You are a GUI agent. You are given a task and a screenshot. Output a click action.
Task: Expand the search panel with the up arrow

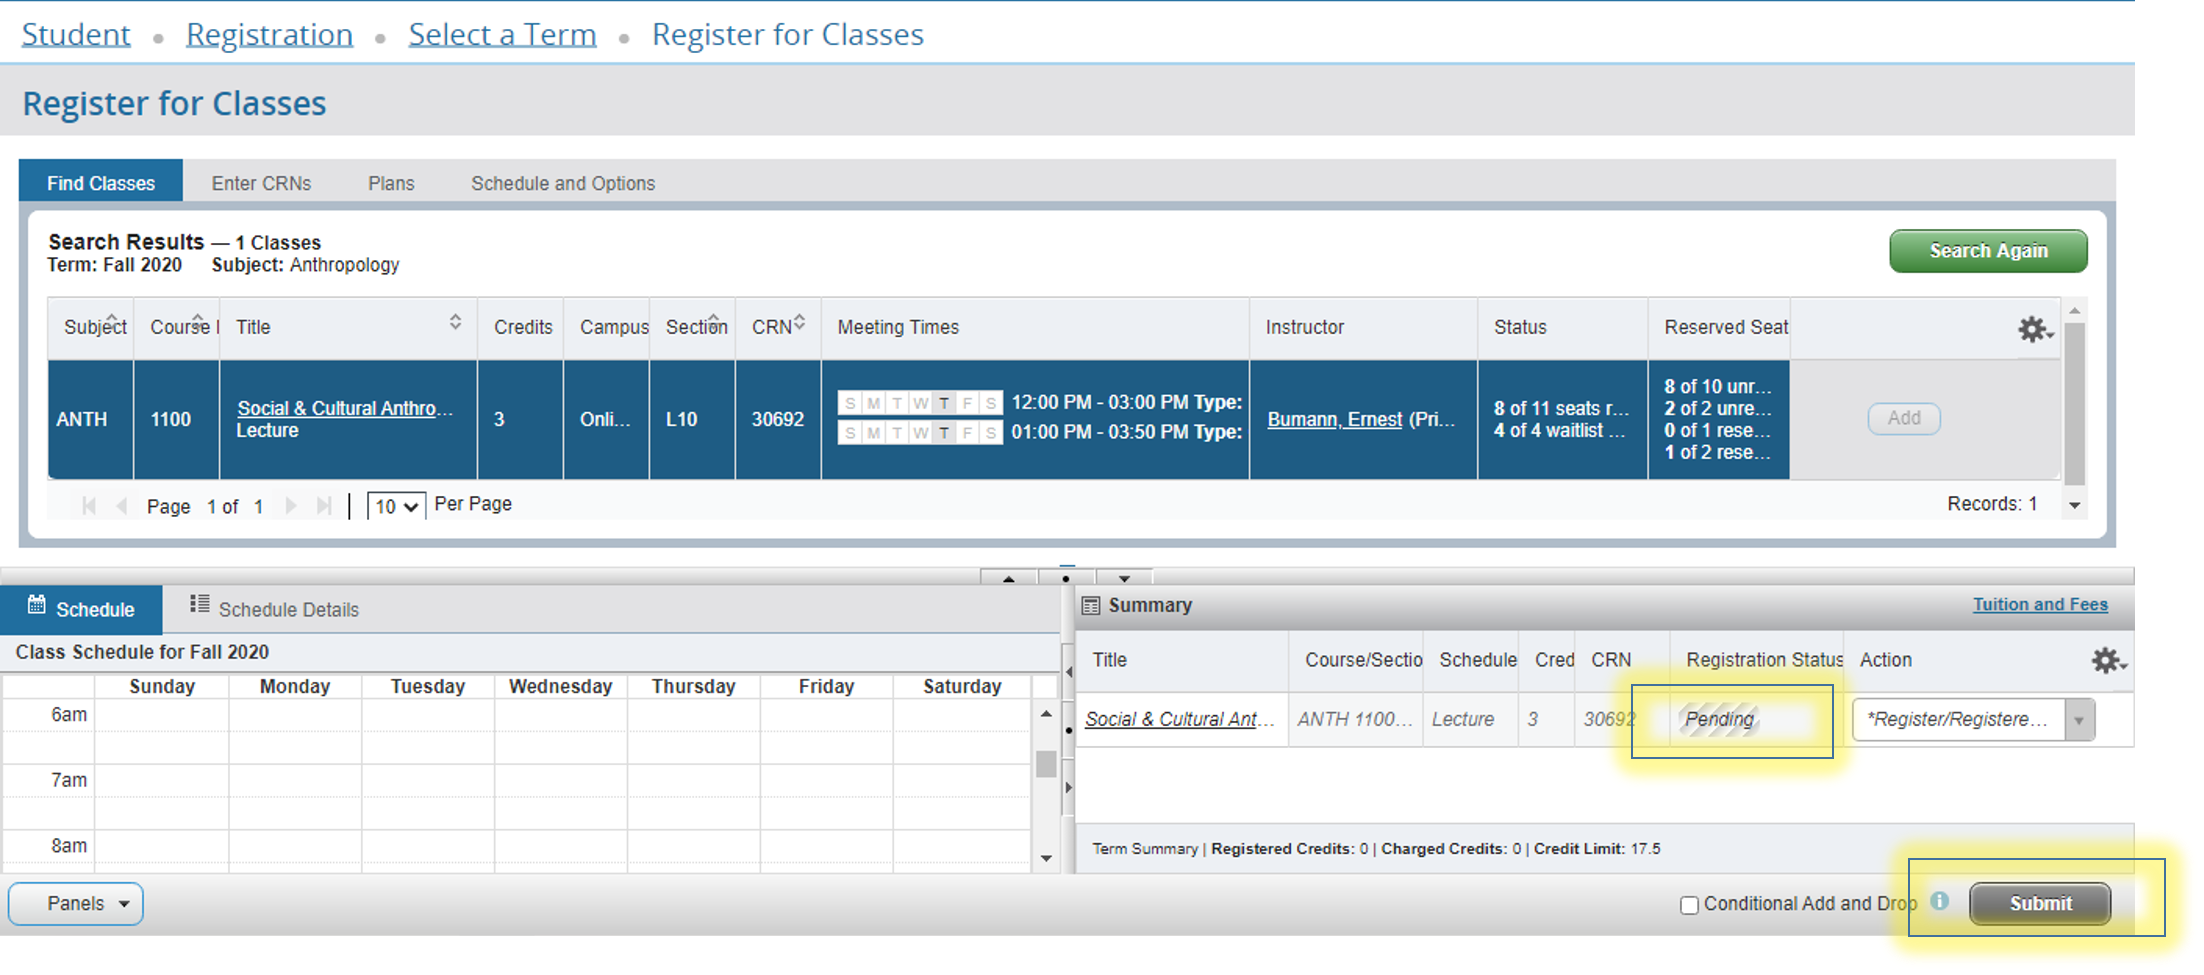(1009, 579)
